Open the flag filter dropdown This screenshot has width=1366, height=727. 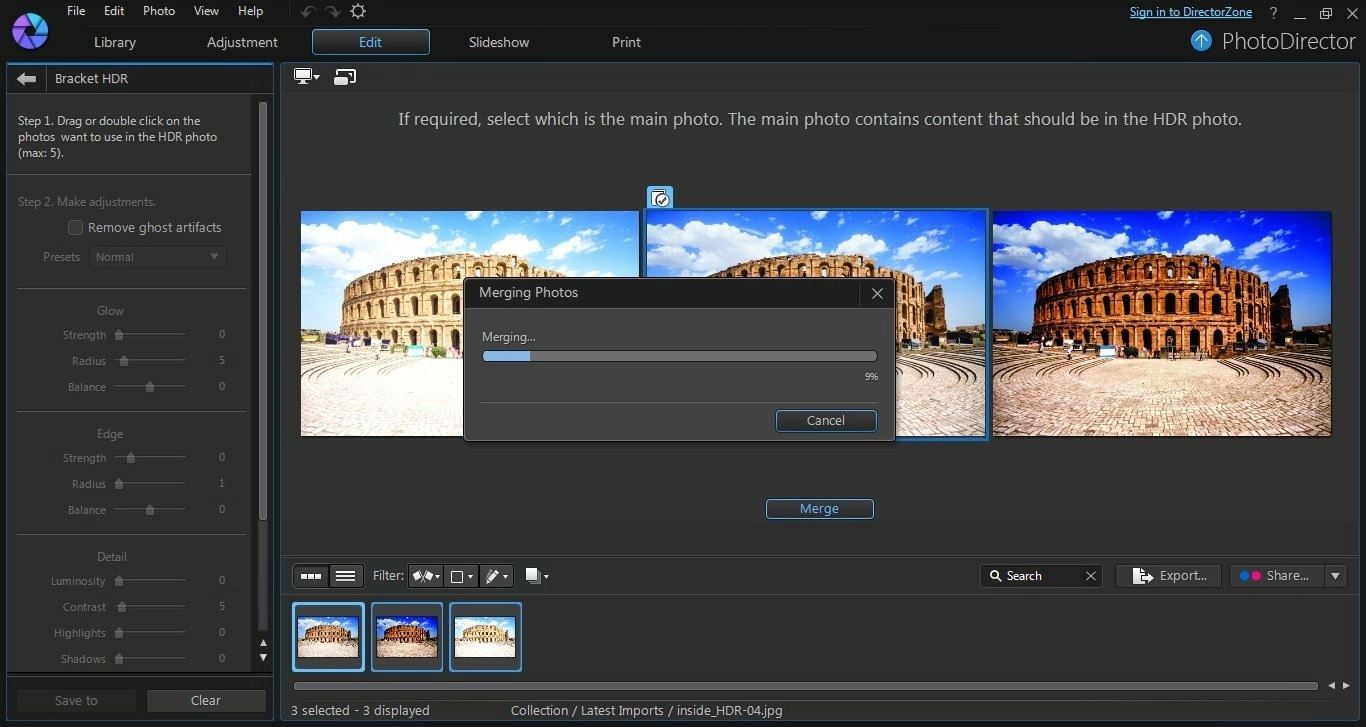[x=426, y=576]
